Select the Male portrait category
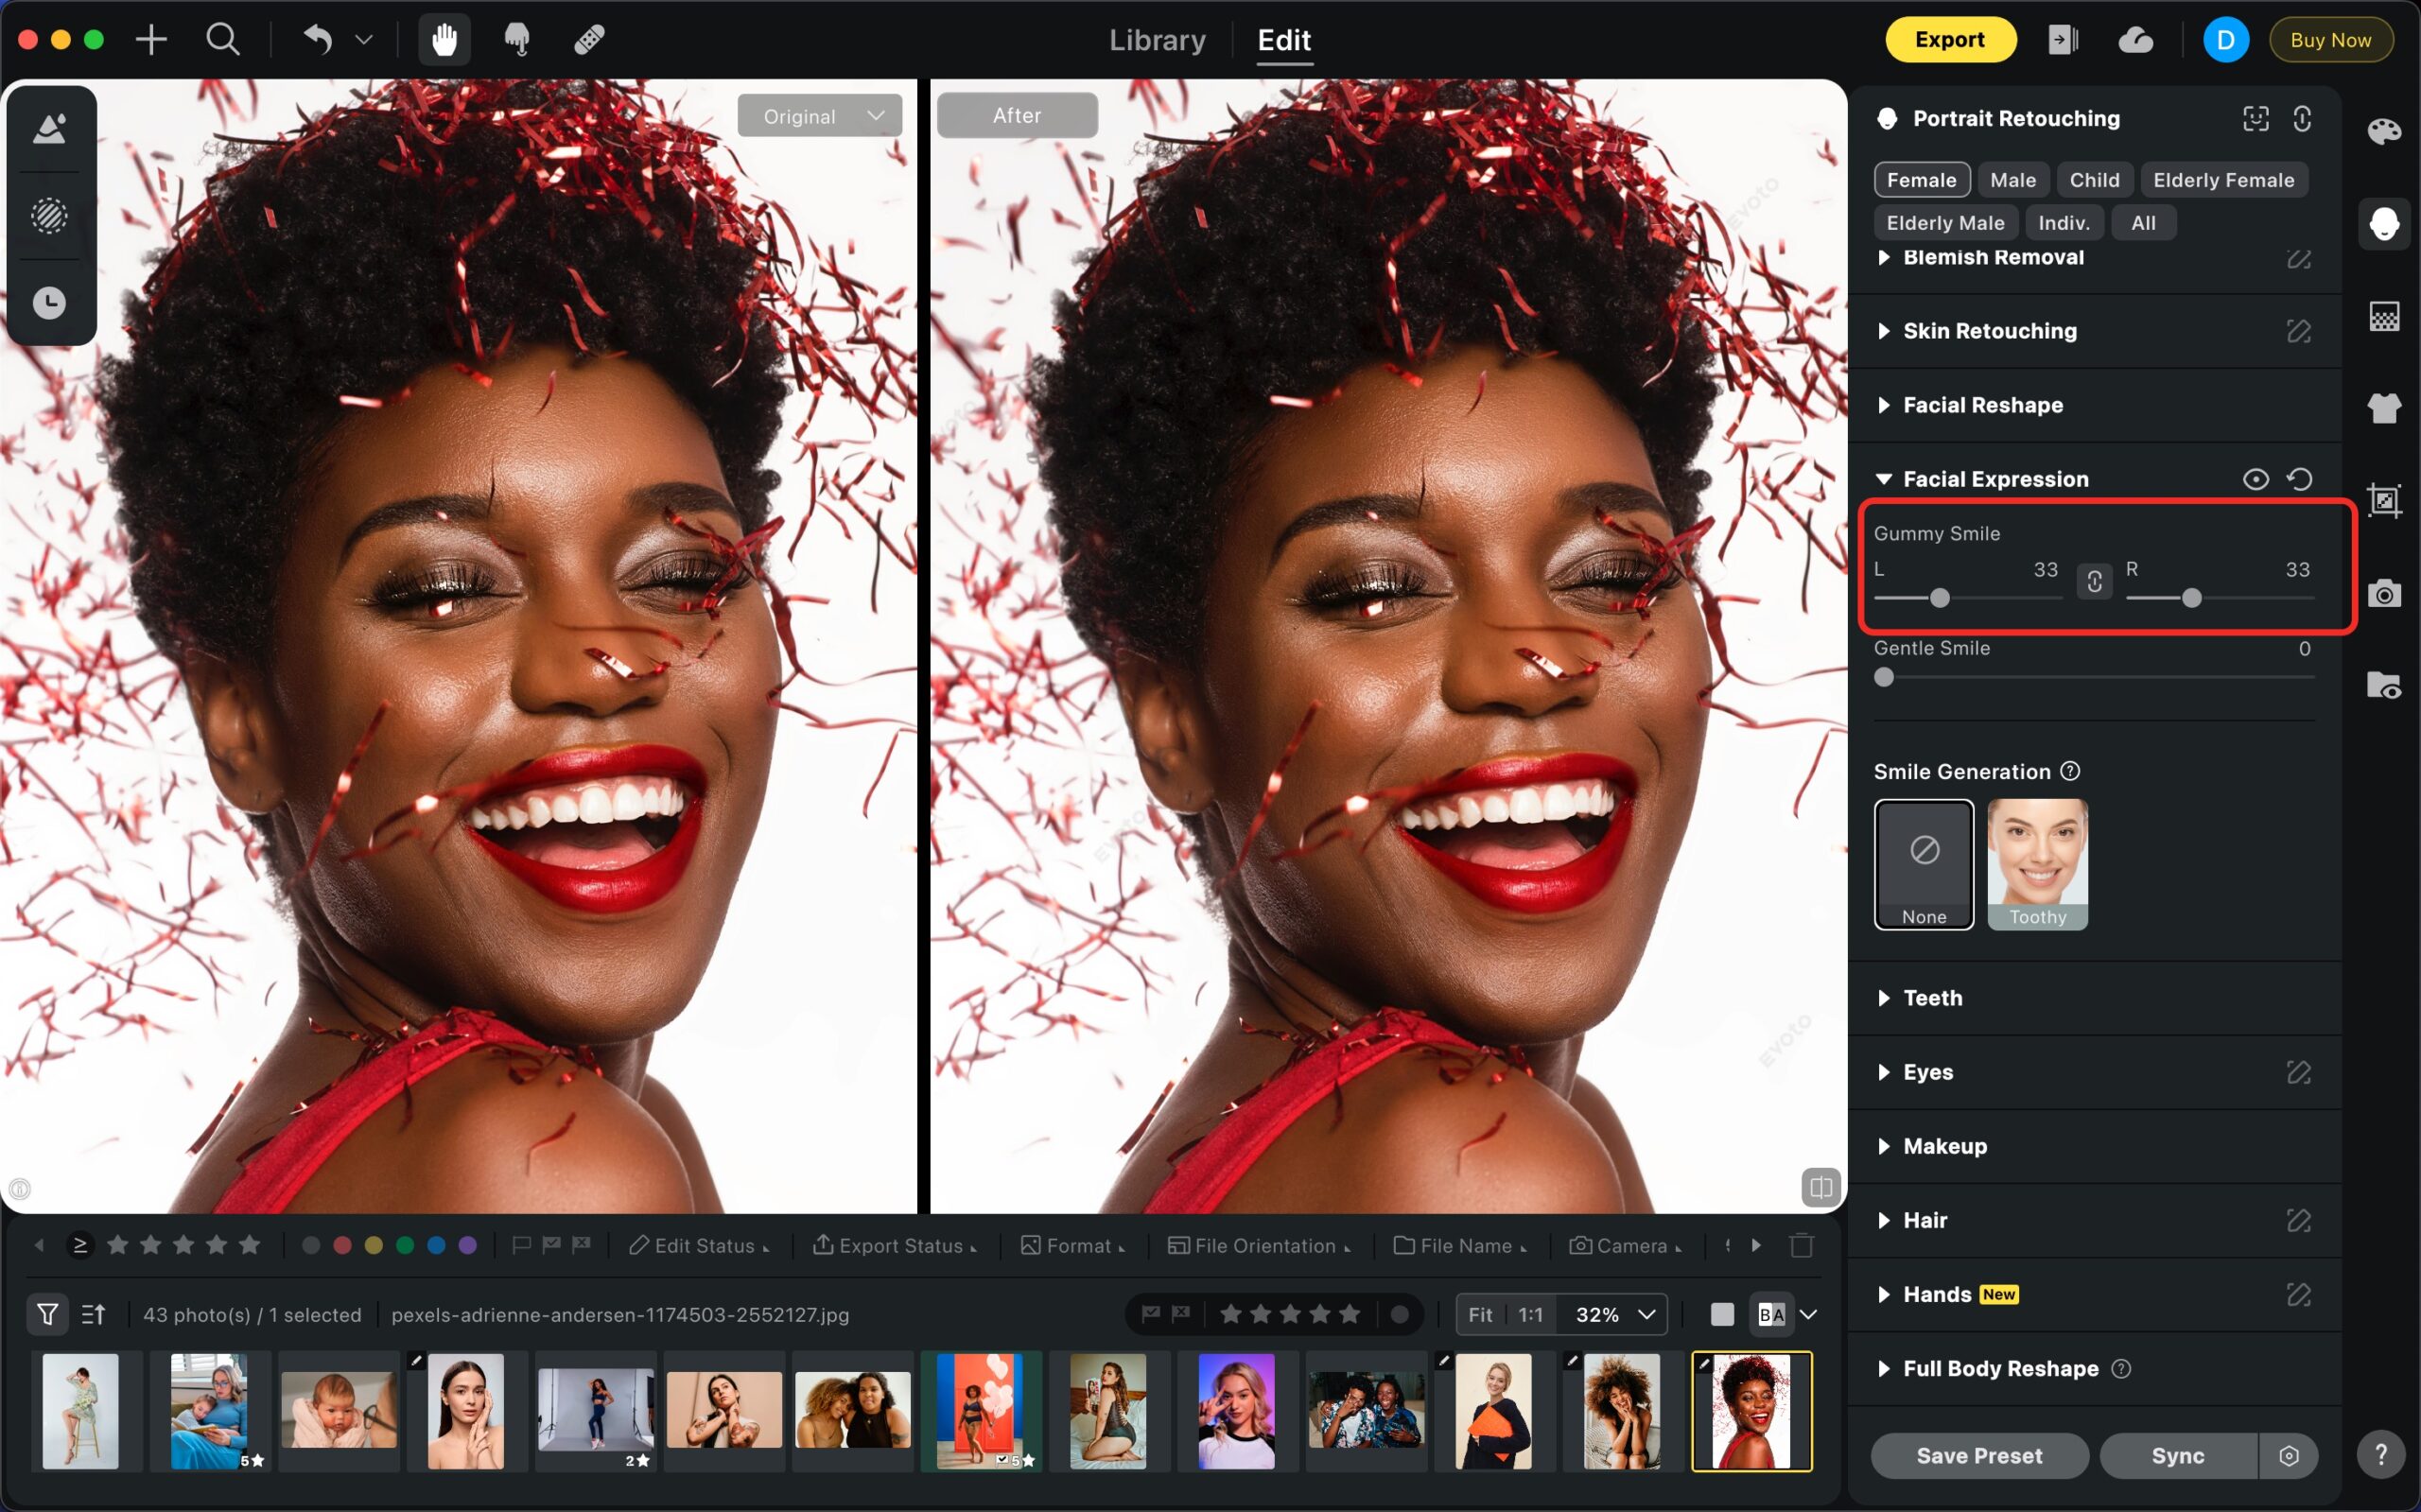This screenshot has width=2421, height=1512. 2012,180
